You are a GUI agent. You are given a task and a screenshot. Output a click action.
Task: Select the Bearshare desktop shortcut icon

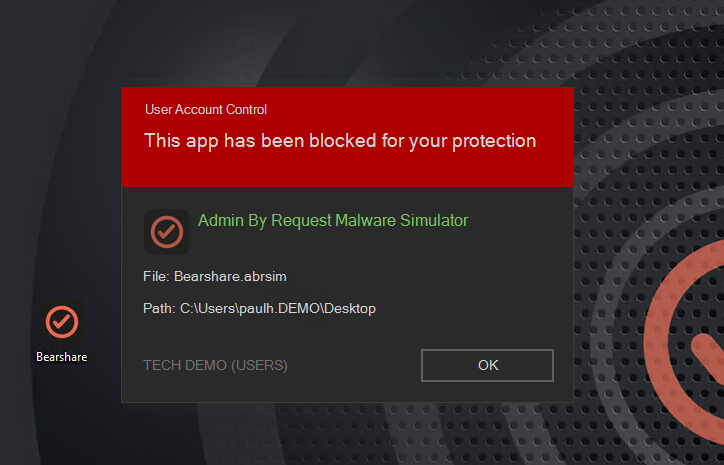[x=62, y=322]
